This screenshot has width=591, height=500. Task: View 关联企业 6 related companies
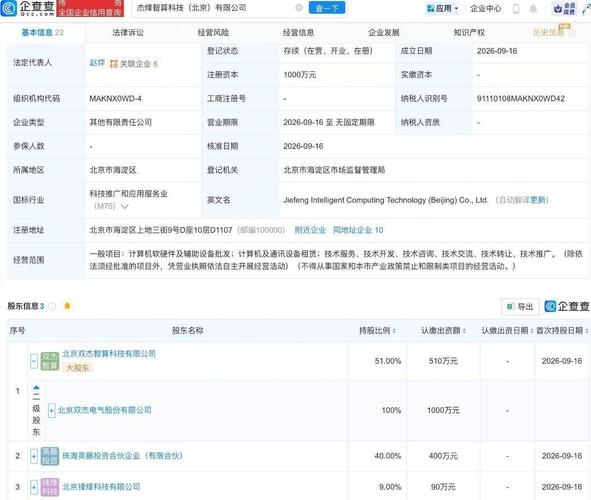(134, 64)
